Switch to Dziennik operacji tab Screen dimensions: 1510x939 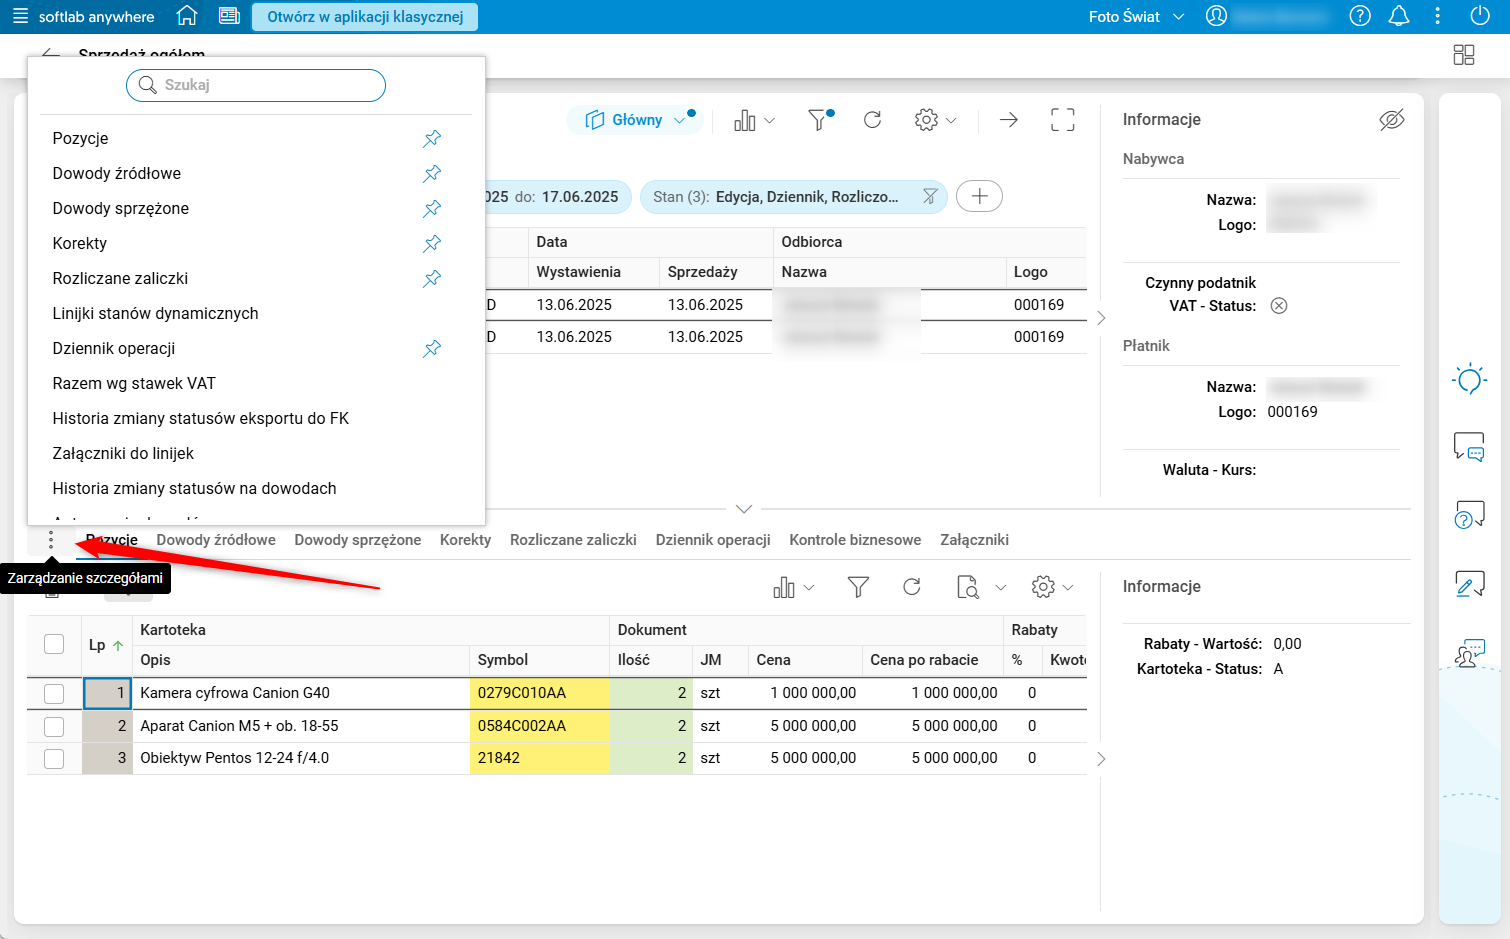tap(713, 540)
